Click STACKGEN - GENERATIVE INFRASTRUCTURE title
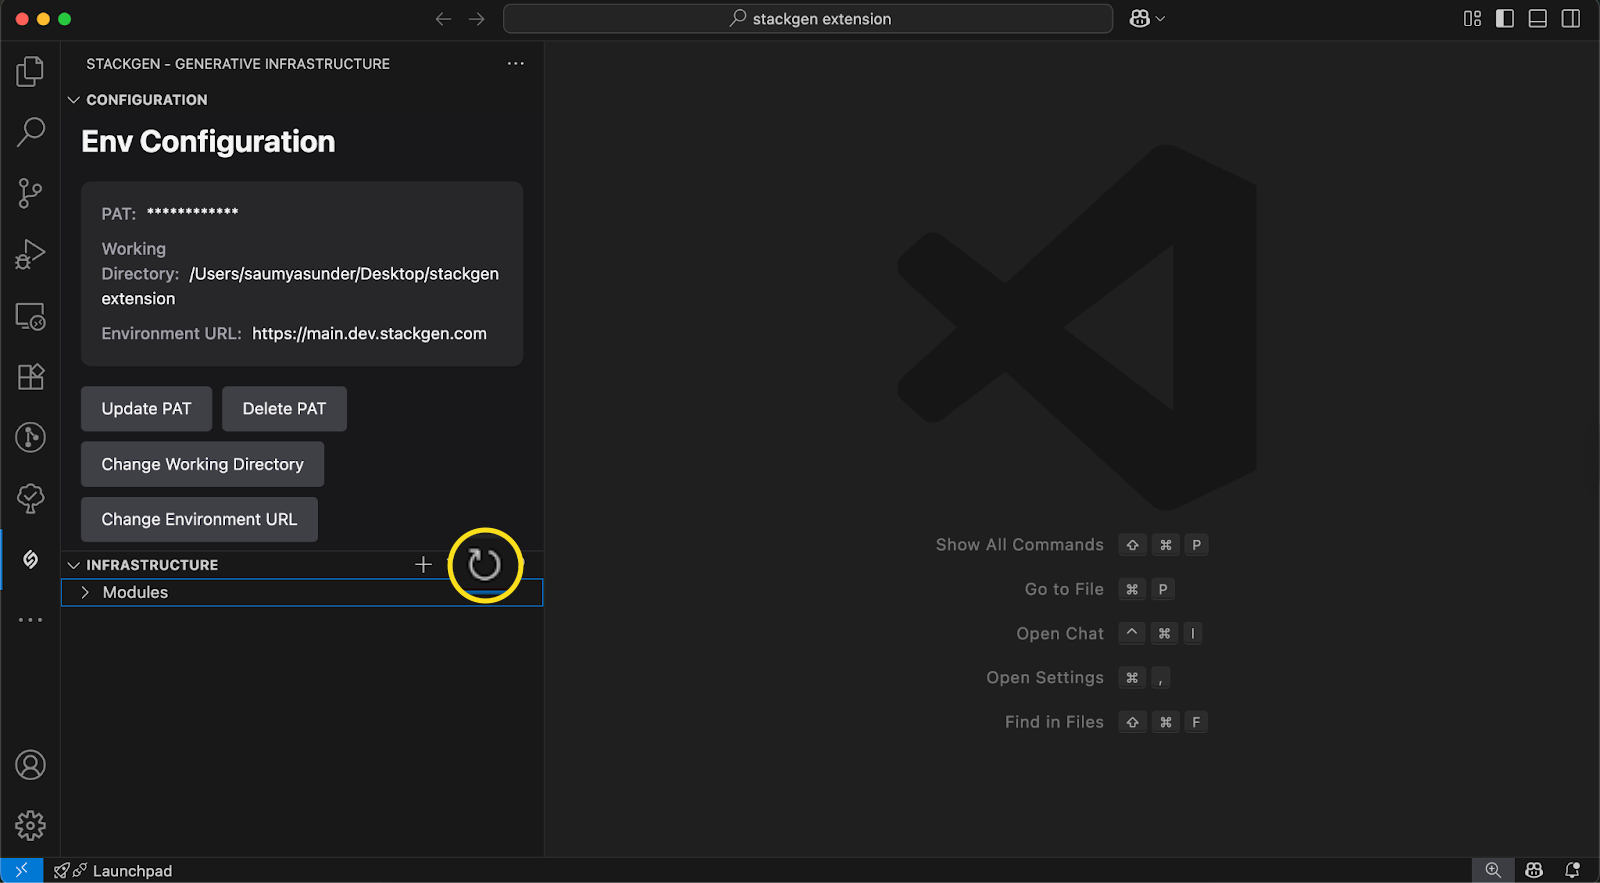This screenshot has width=1600, height=883. coord(238,64)
